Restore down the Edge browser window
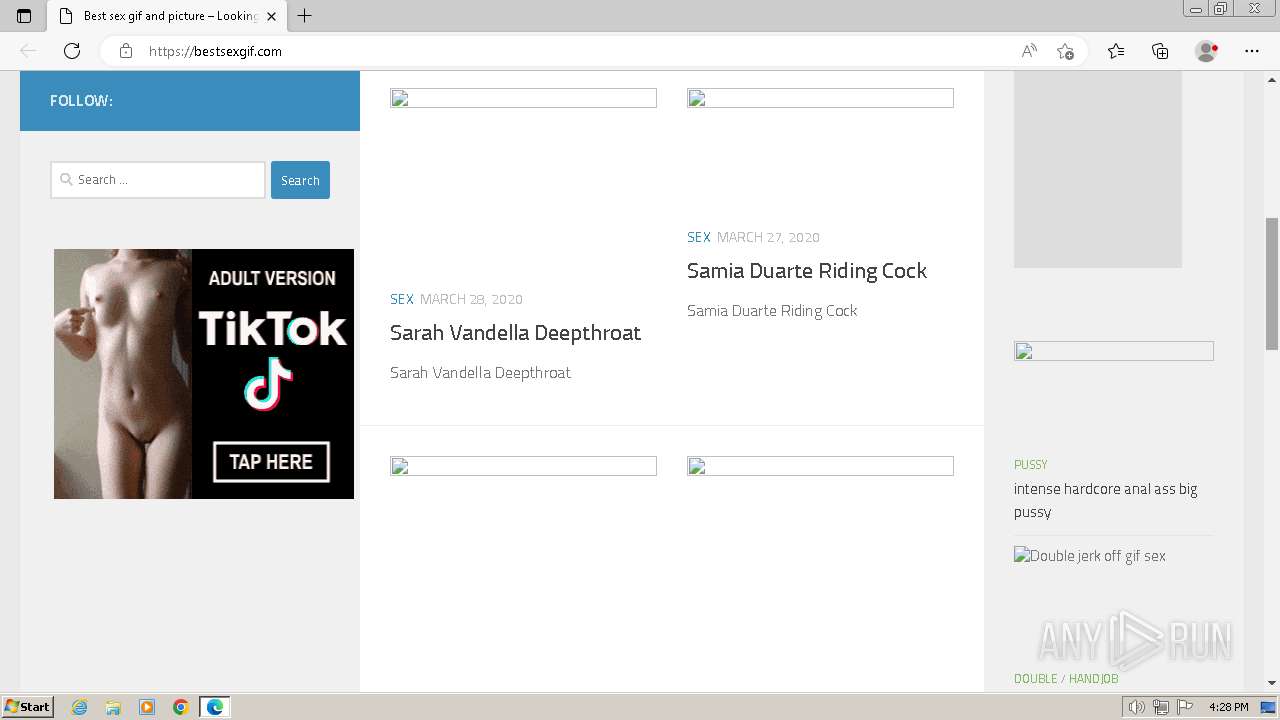Screen dimensions: 1280x720 coord(1221,9)
